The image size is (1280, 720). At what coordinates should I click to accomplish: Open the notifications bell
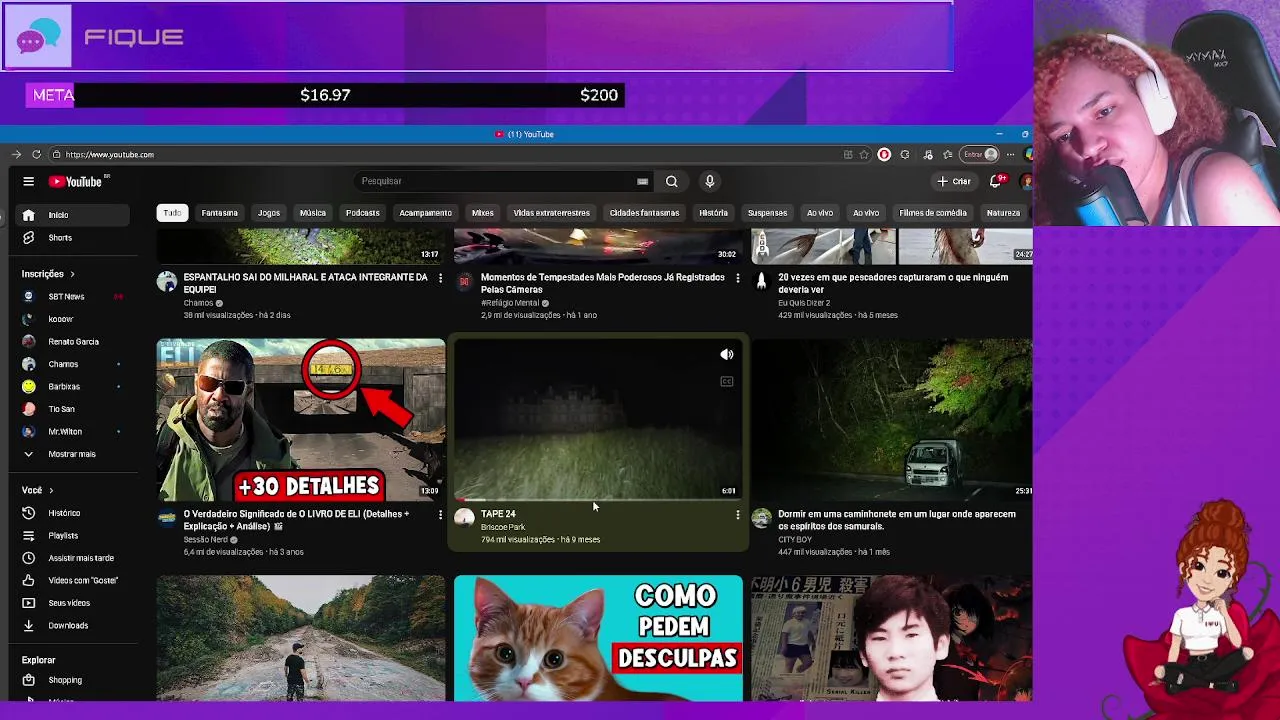tap(995, 181)
